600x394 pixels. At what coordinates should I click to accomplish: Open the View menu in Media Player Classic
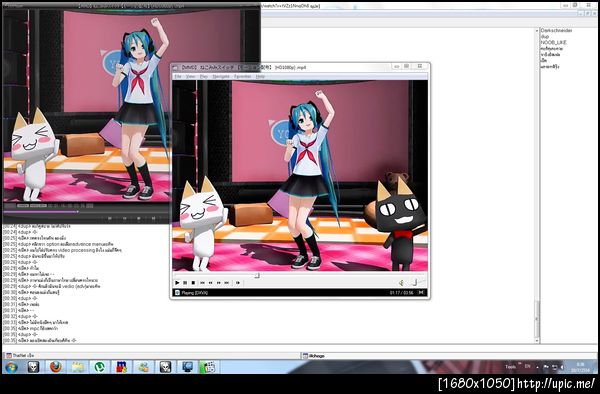click(x=190, y=77)
